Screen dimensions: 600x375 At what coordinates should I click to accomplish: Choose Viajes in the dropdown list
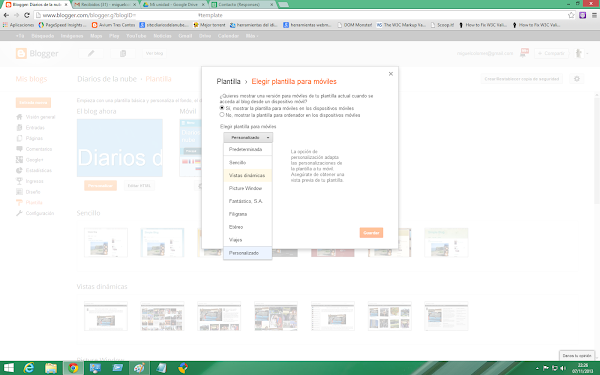(248, 240)
